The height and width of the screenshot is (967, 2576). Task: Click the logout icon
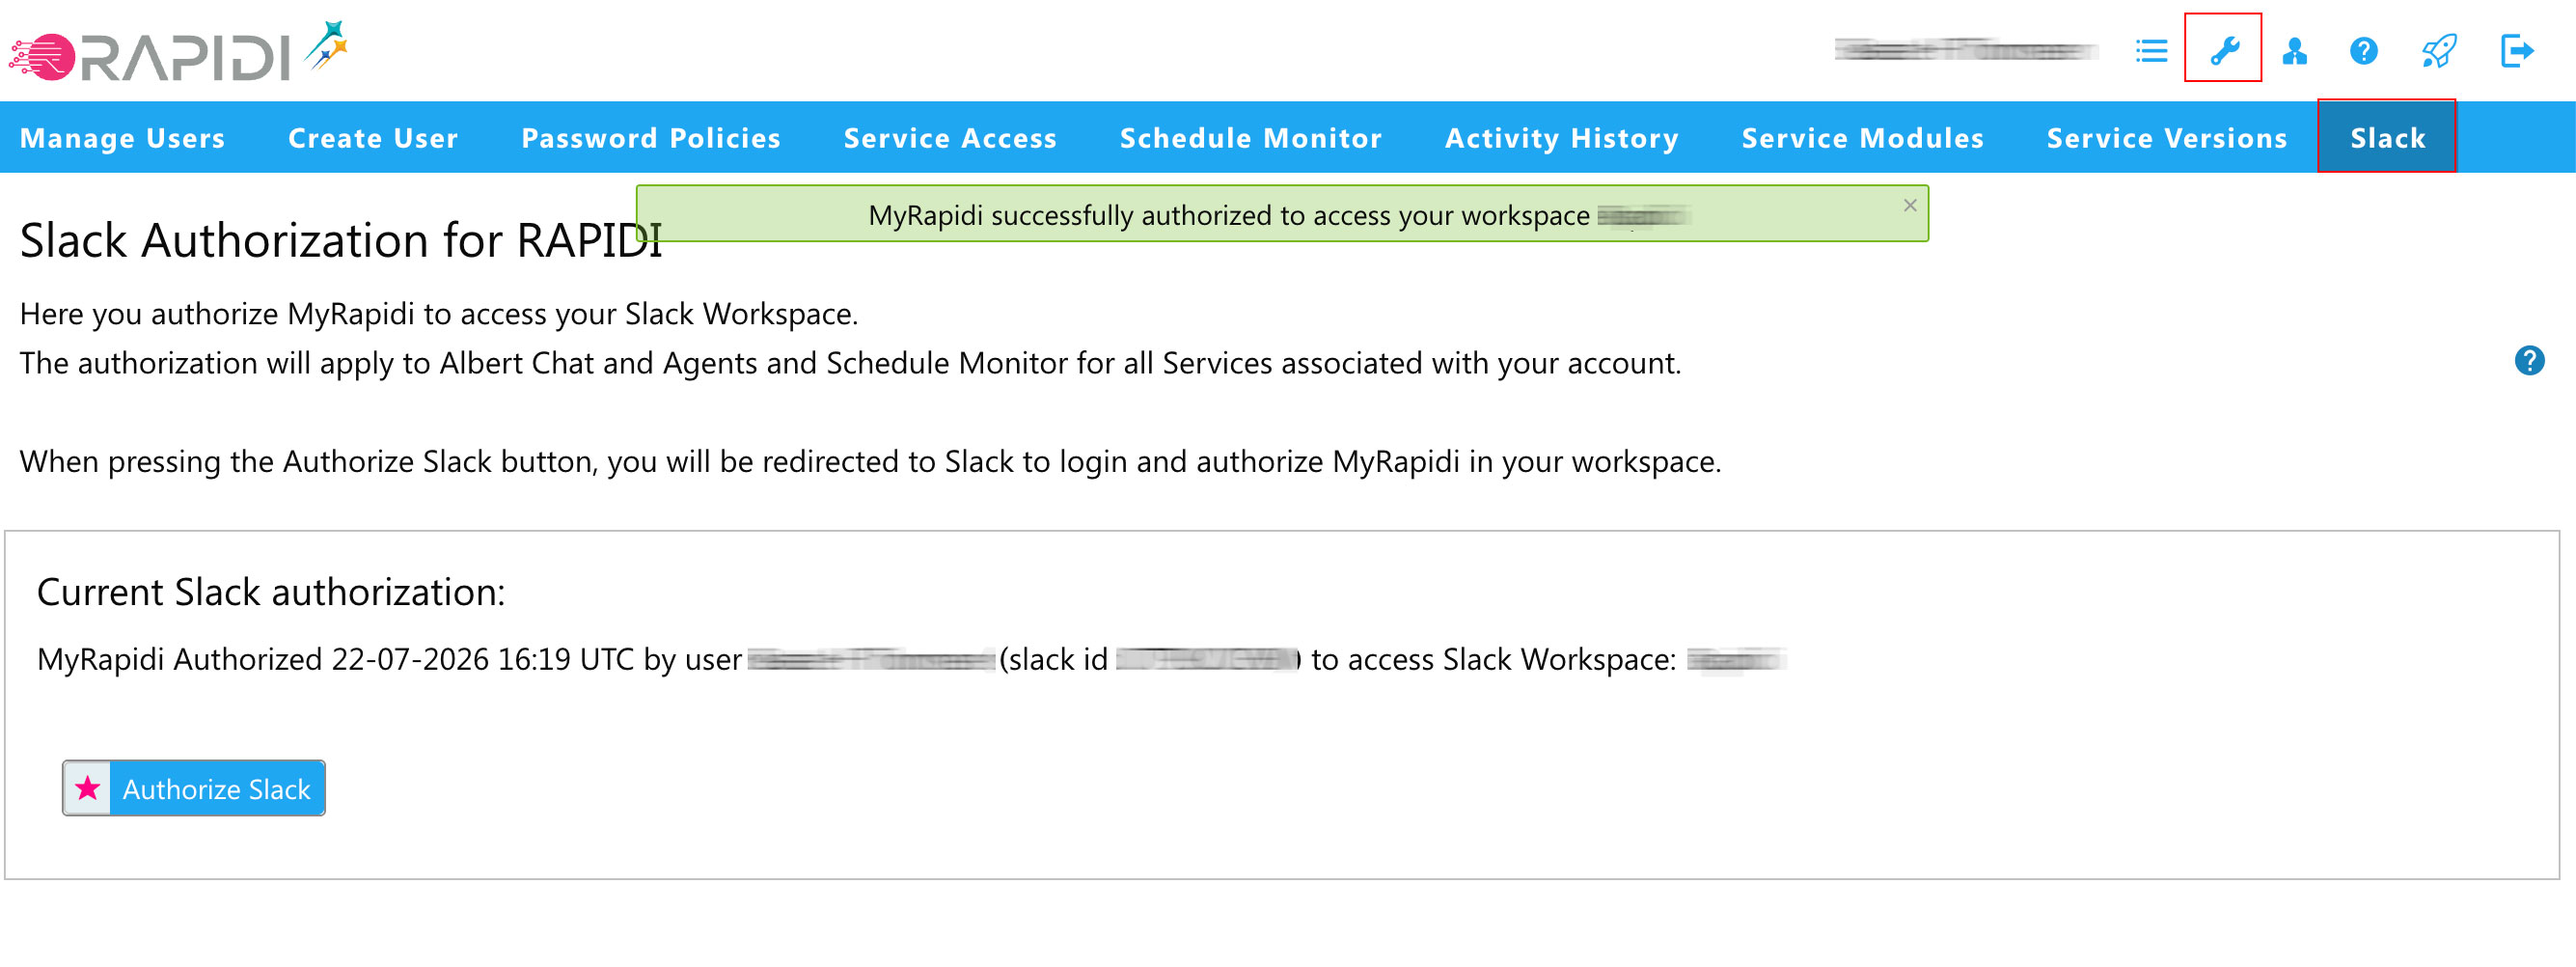coord(2516,50)
